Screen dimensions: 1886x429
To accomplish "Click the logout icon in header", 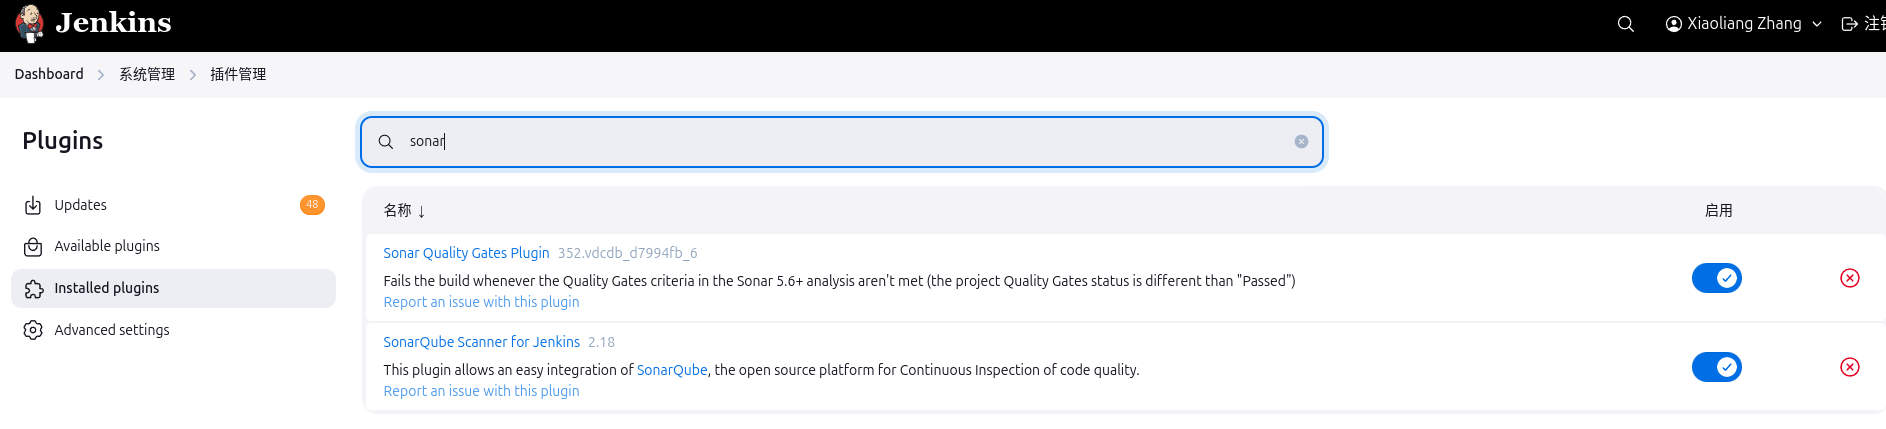I will coord(1850,24).
